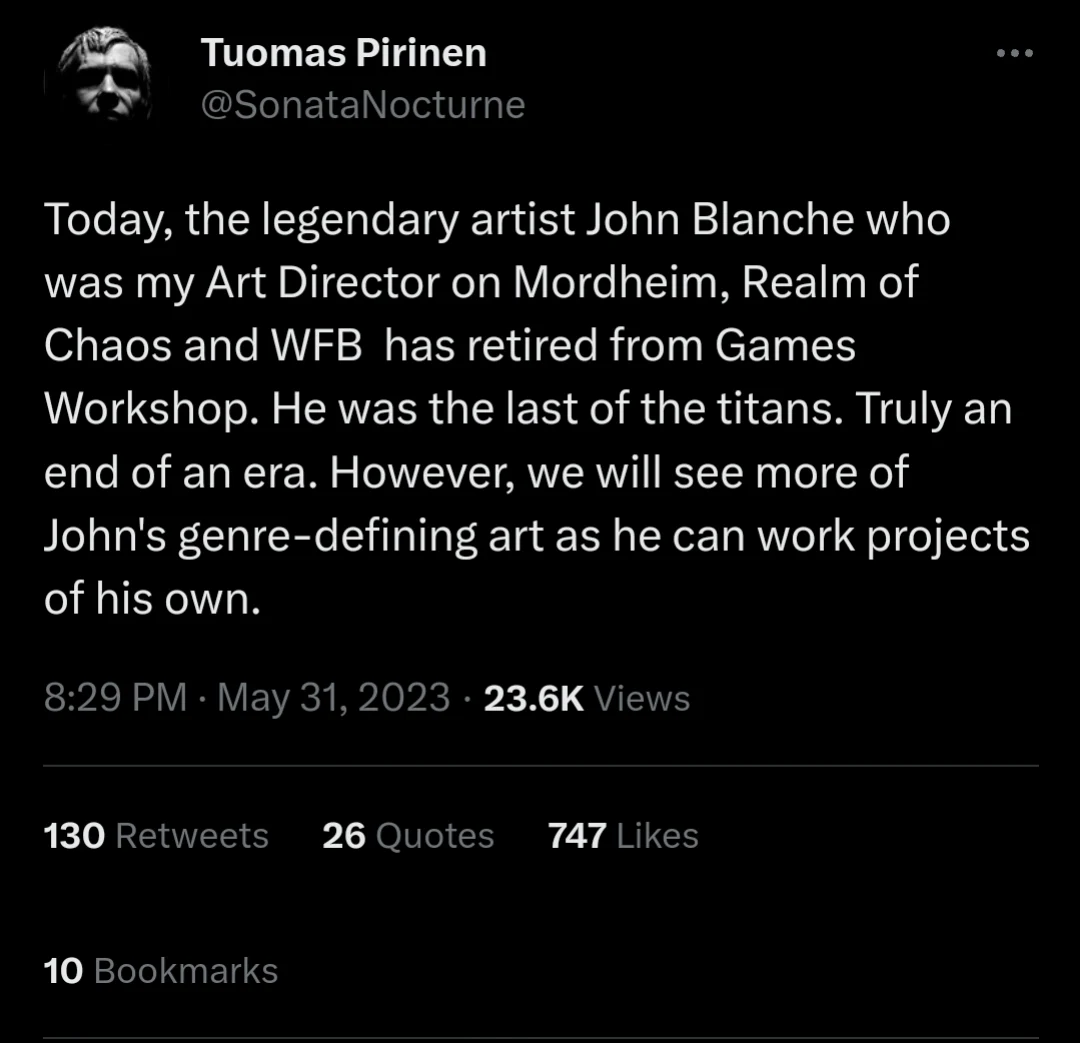Click the Likes label
This screenshot has width=1080, height=1043.
[x=656, y=835]
